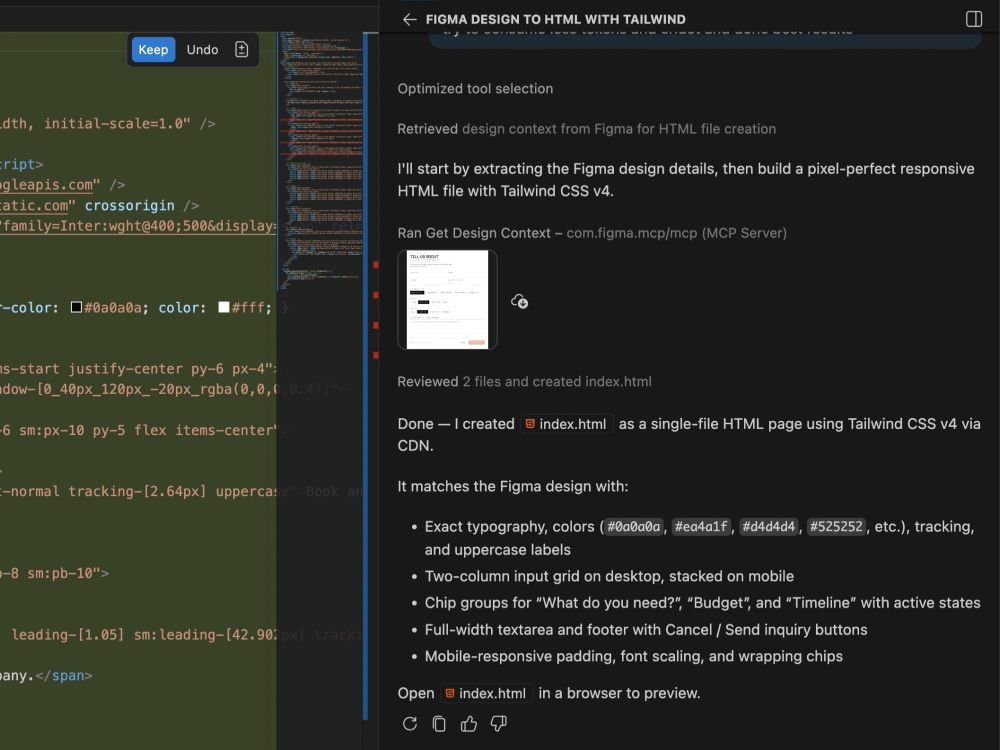1000x750 pixels.
Task: Click the 'crossorigin' attribute in code
Action: click(x=129, y=205)
